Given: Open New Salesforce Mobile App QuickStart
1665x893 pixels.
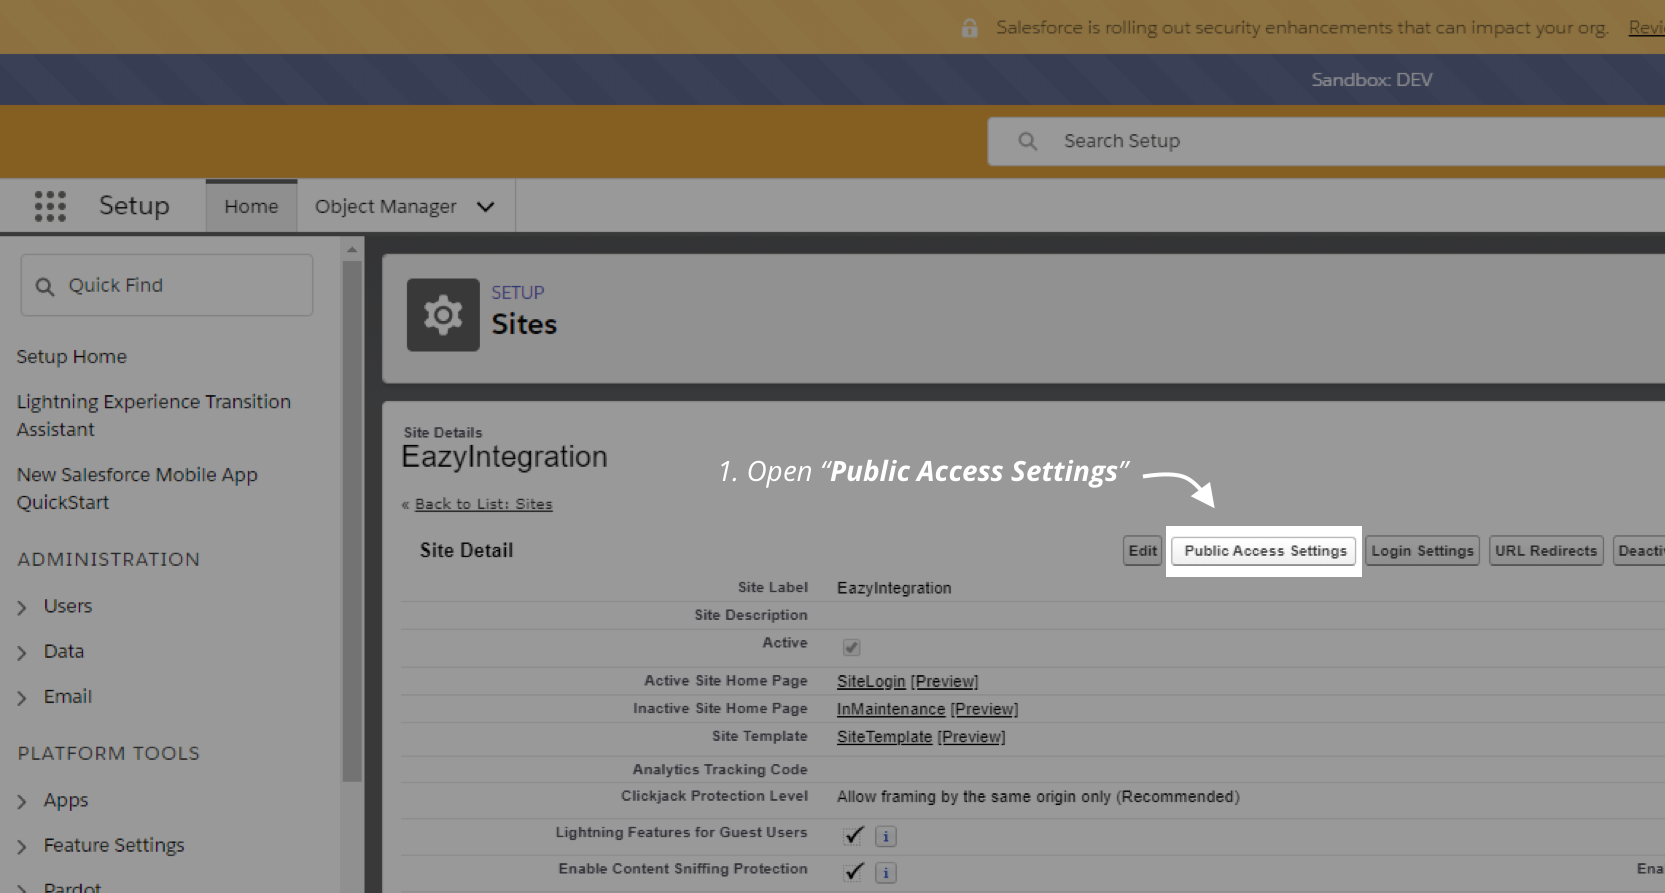Looking at the screenshot, I should pos(137,488).
